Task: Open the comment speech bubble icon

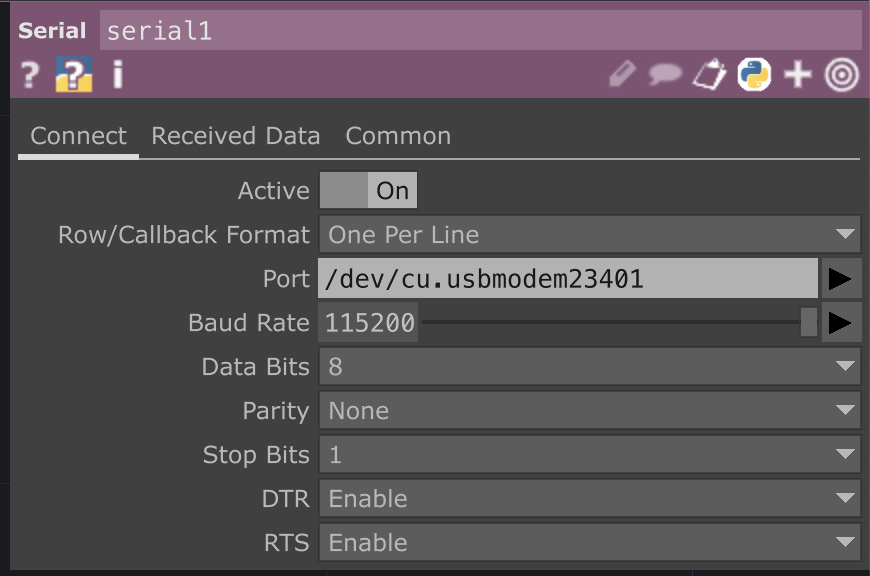Action: [665, 75]
